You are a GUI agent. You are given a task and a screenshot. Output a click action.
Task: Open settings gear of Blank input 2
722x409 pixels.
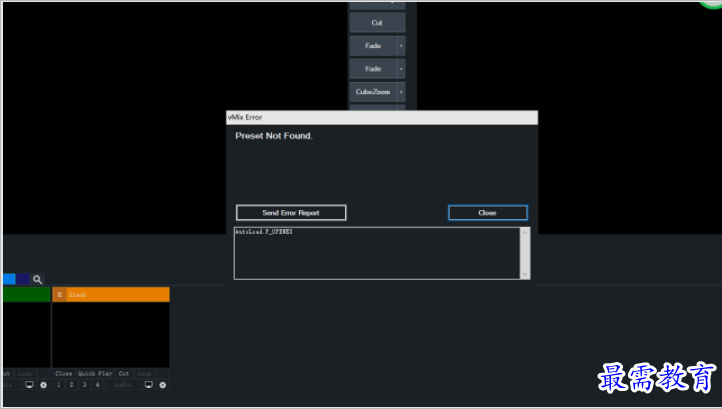(163, 385)
